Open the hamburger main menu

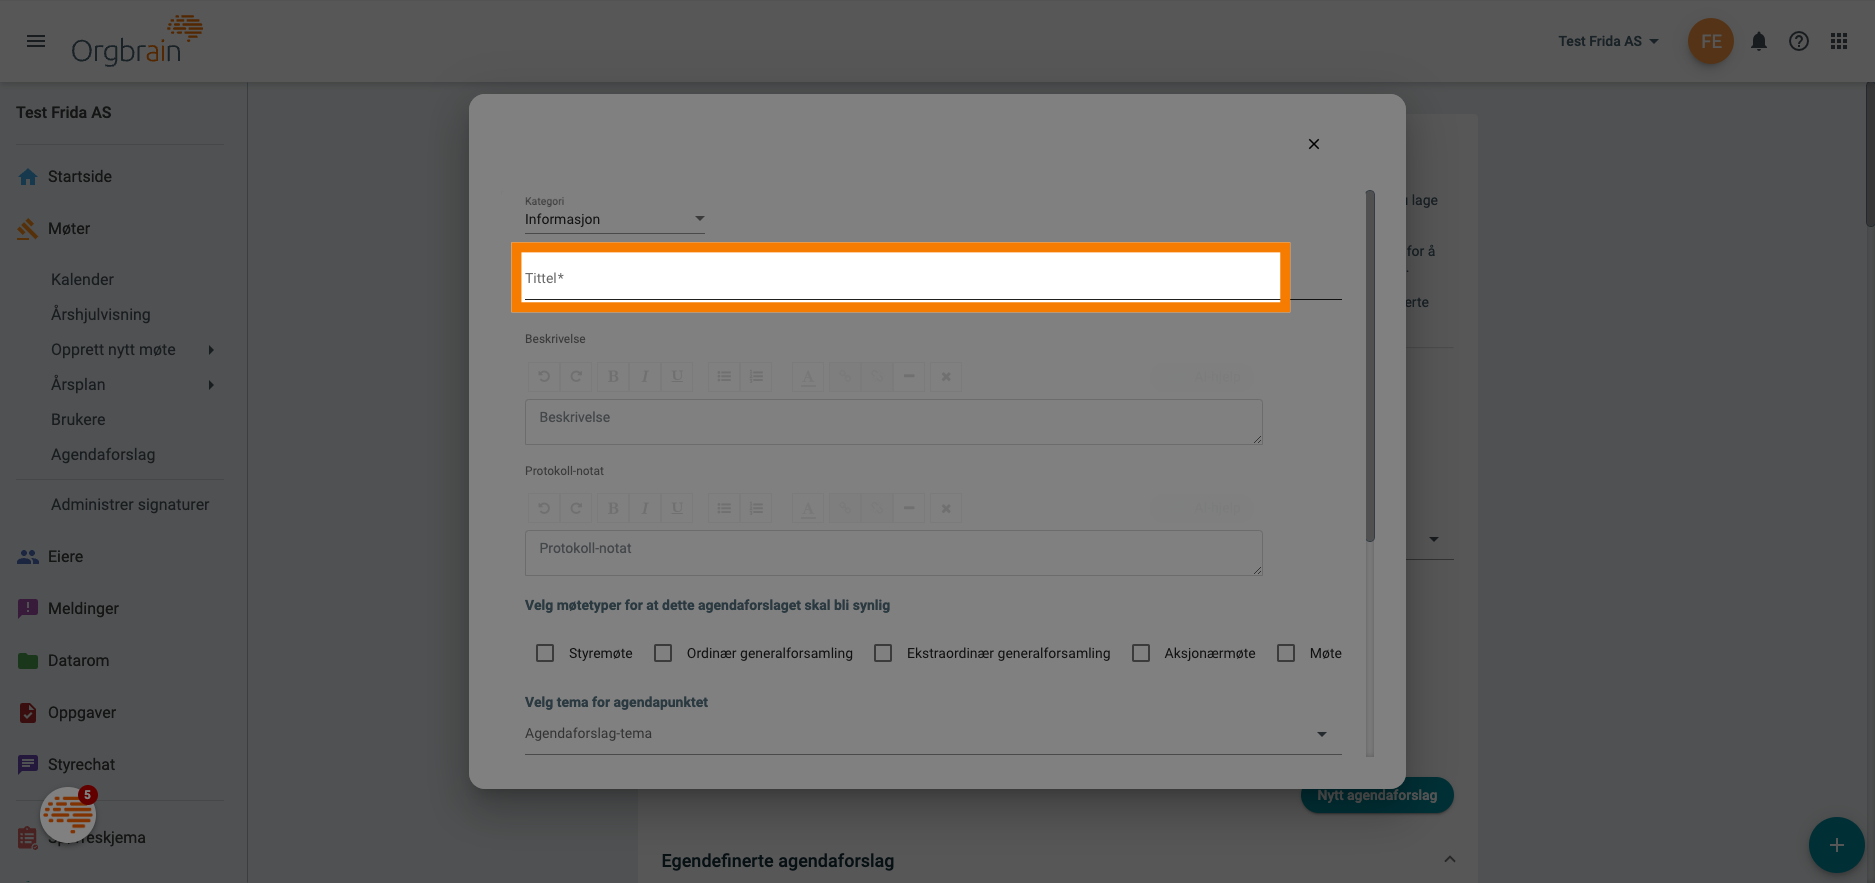click(x=36, y=41)
